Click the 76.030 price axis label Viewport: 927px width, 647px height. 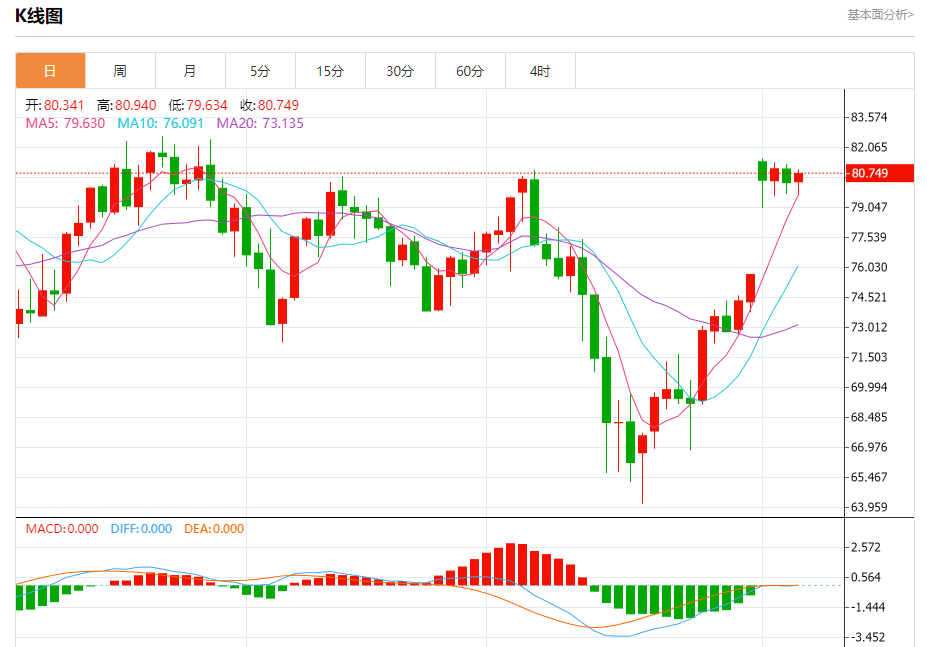(869, 267)
